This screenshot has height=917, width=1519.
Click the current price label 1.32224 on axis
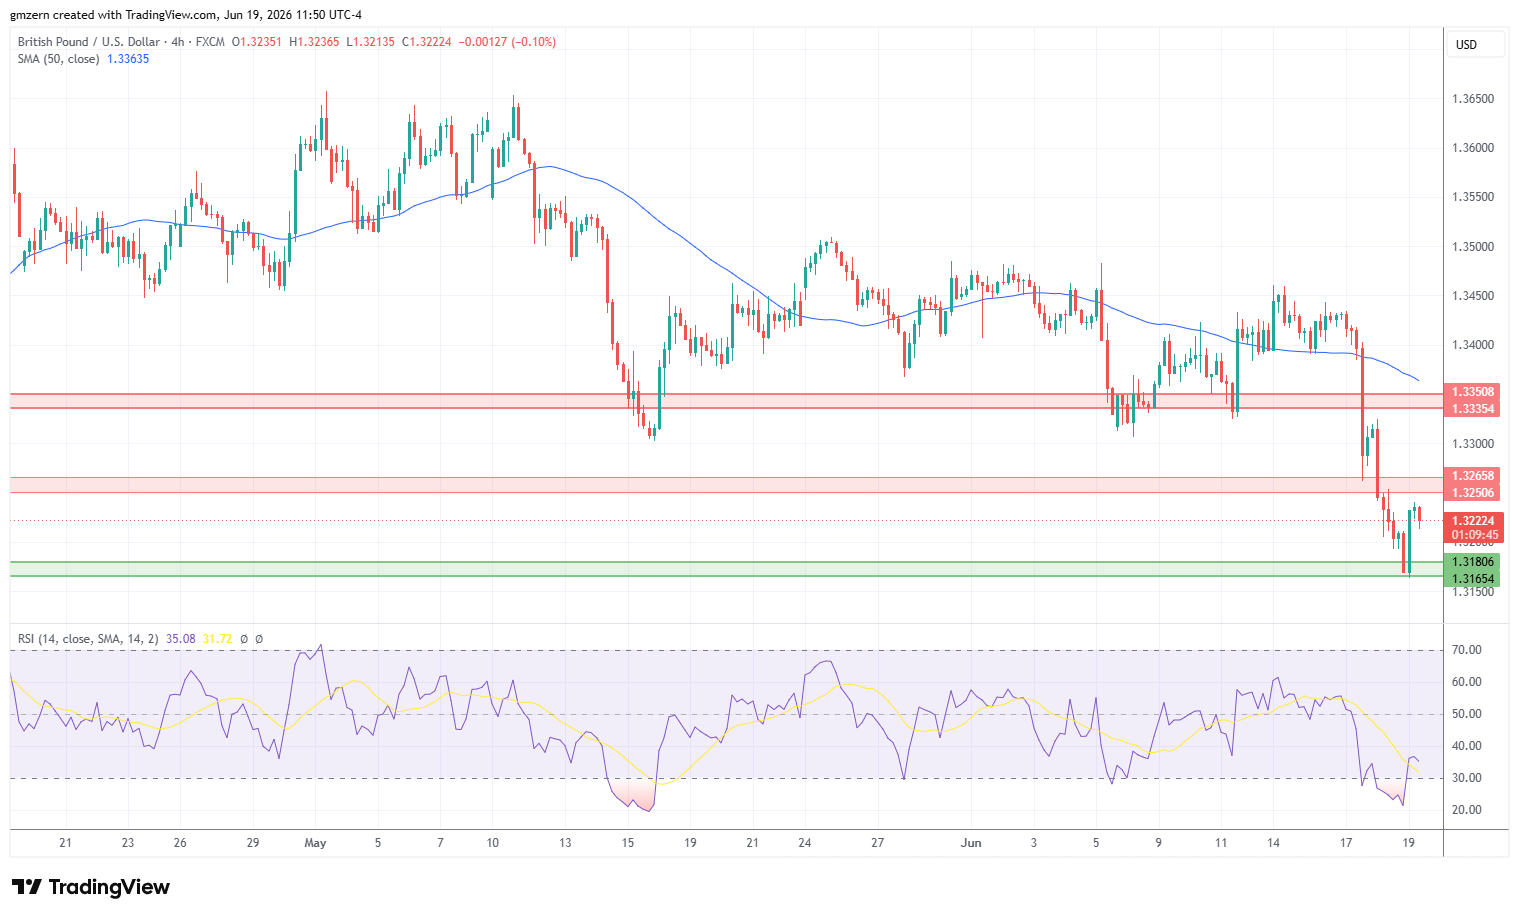pyautogui.click(x=1473, y=521)
